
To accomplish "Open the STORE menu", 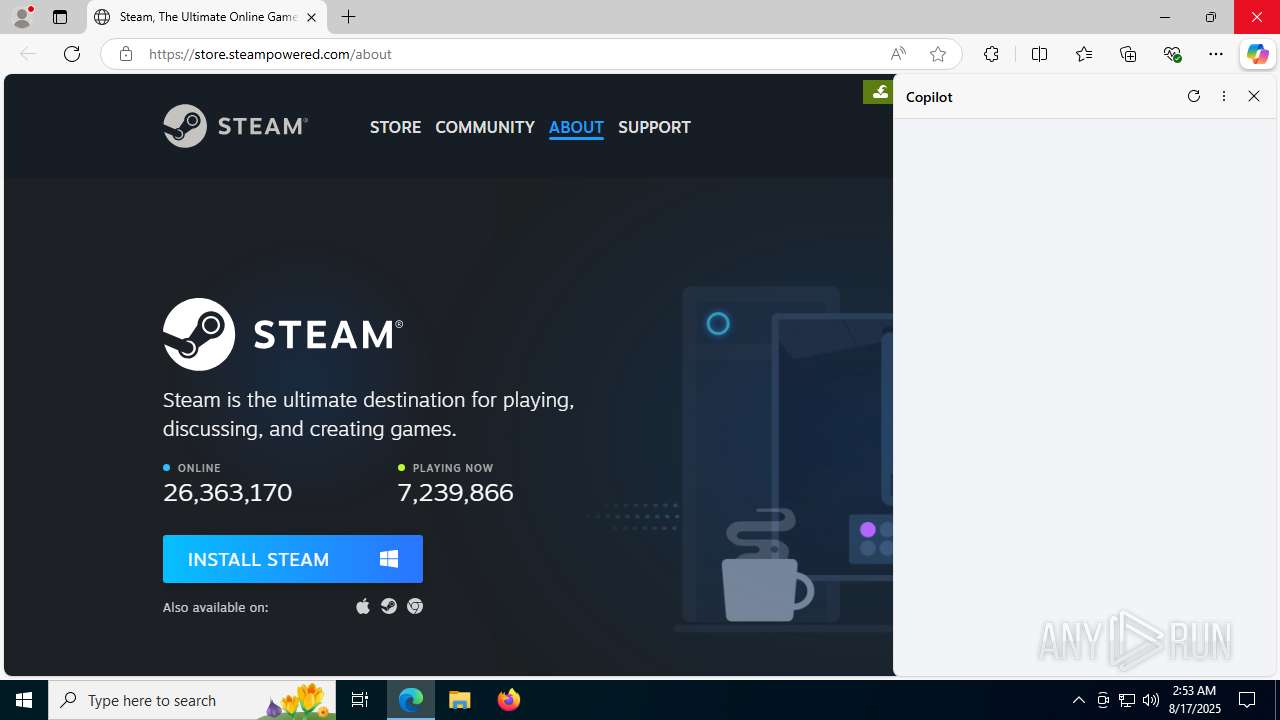I will click(395, 127).
